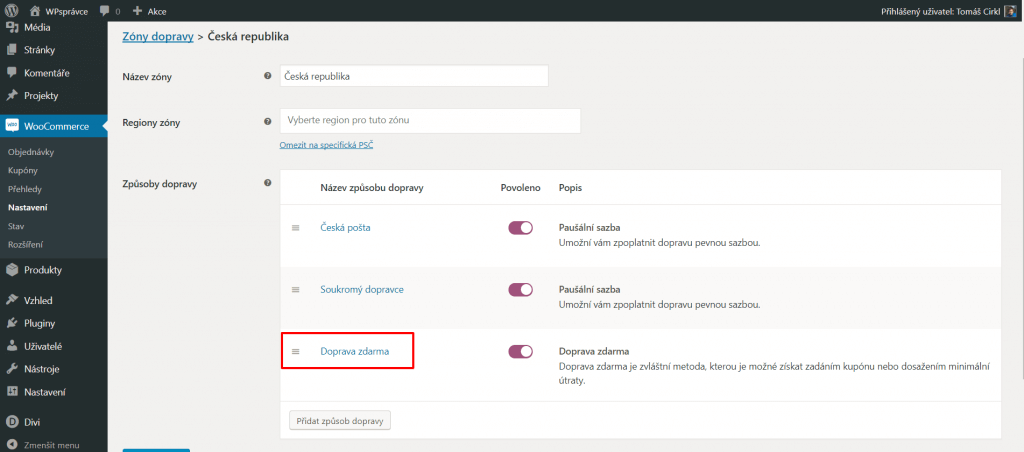Click drag handle for Doprava zdarma row

(x=295, y=351)
